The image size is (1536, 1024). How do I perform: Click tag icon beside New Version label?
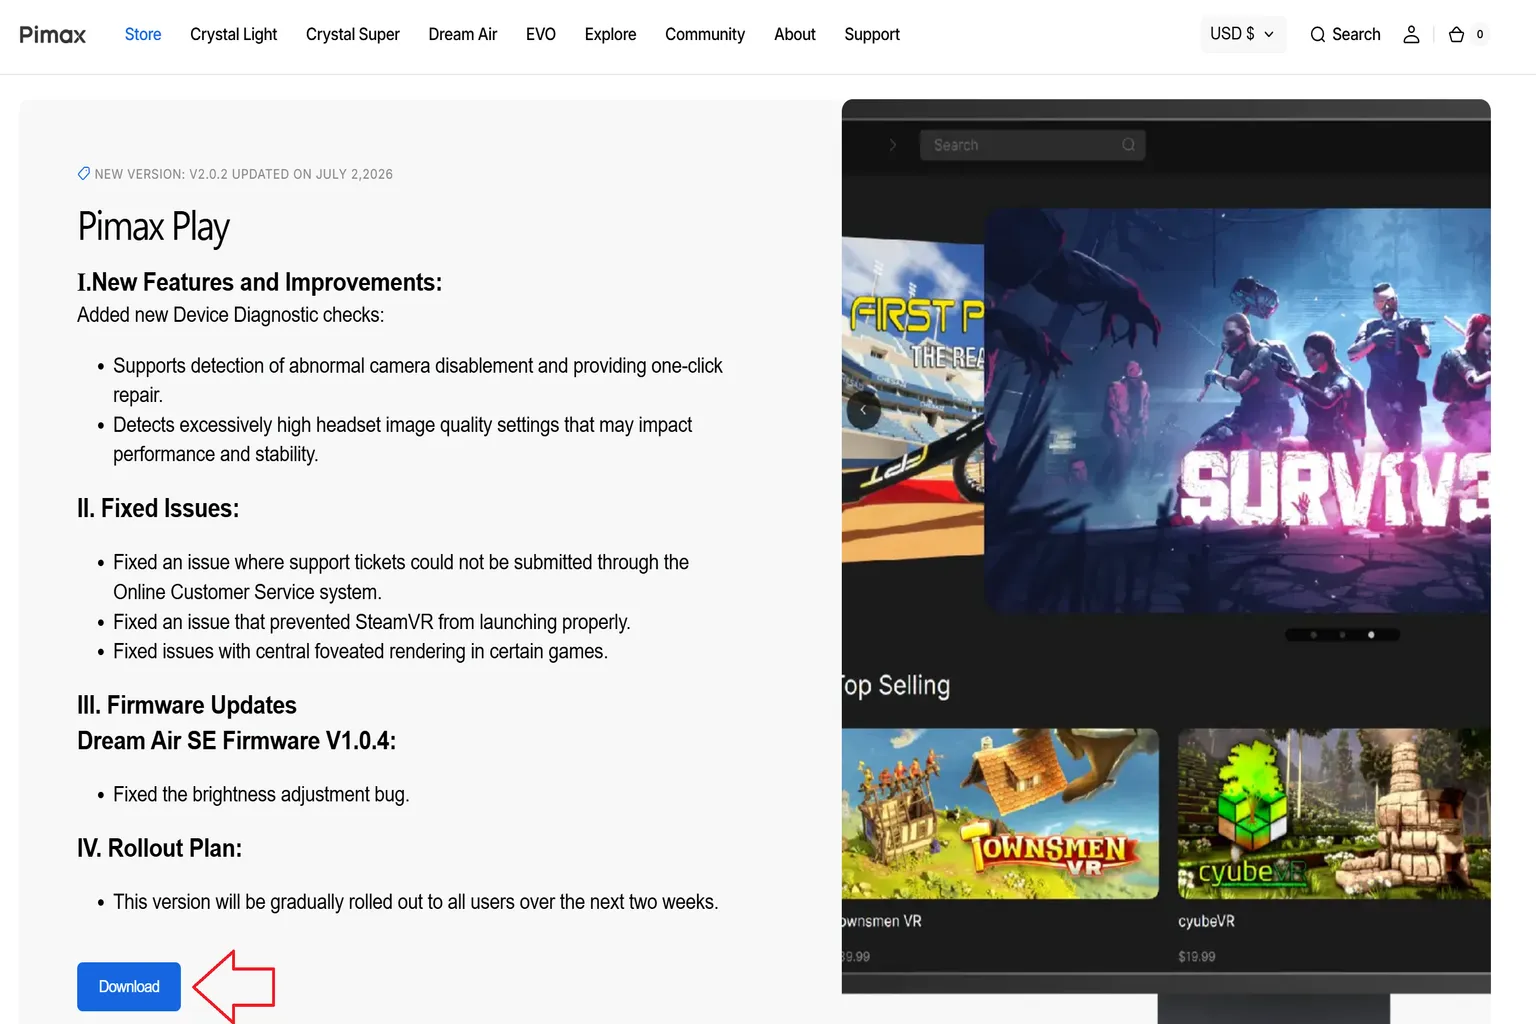click(84, 173)
